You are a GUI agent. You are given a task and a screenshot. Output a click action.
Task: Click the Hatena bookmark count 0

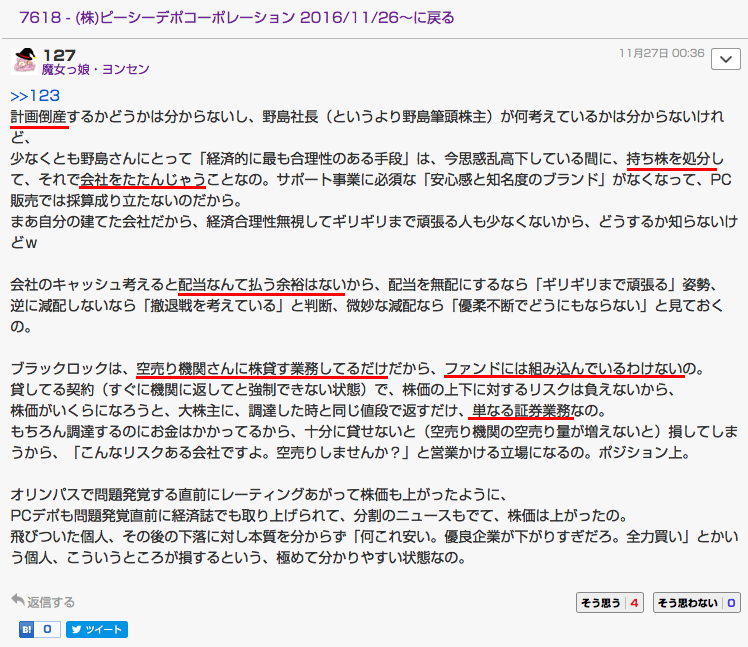tap(47, 630)
